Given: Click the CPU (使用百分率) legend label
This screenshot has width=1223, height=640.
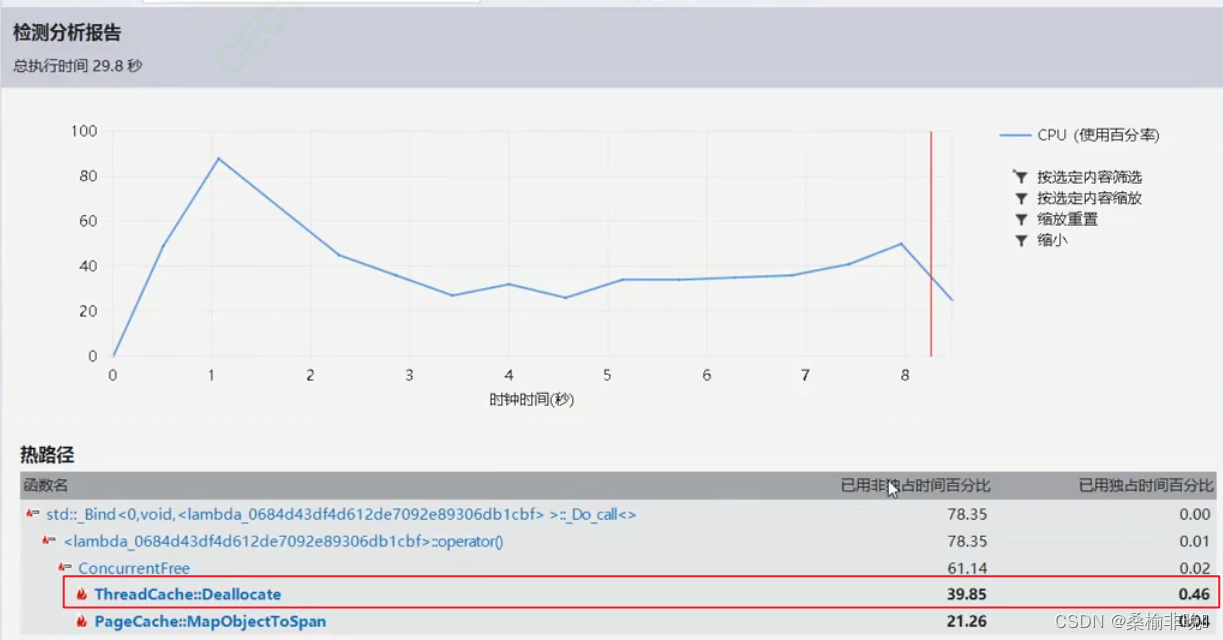Looking at the screenshot, I should pos(1098,136).
